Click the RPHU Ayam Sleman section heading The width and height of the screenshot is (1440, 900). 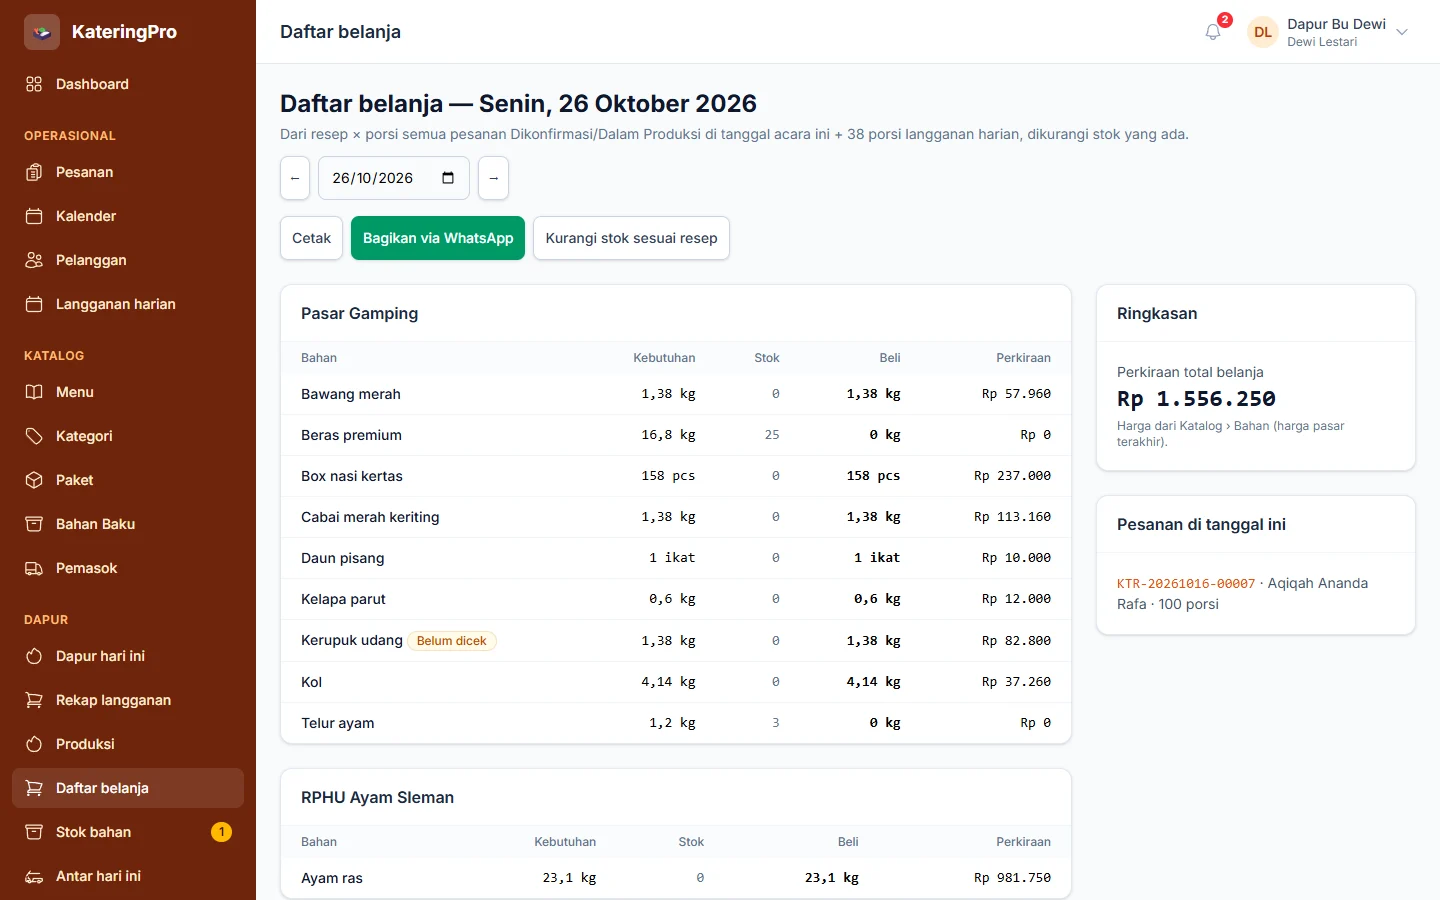tap(377, 797)
